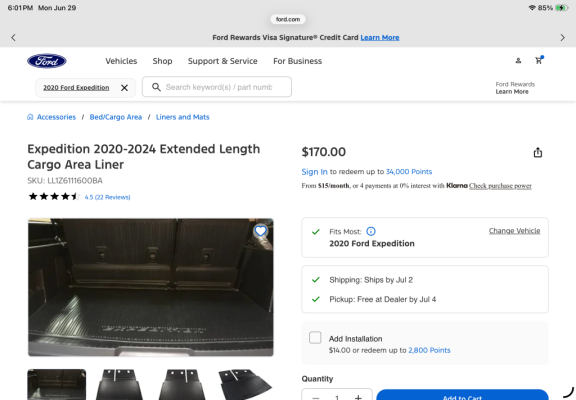Open the For Business menu
This screenshot has height=400, width=576.
298,61
